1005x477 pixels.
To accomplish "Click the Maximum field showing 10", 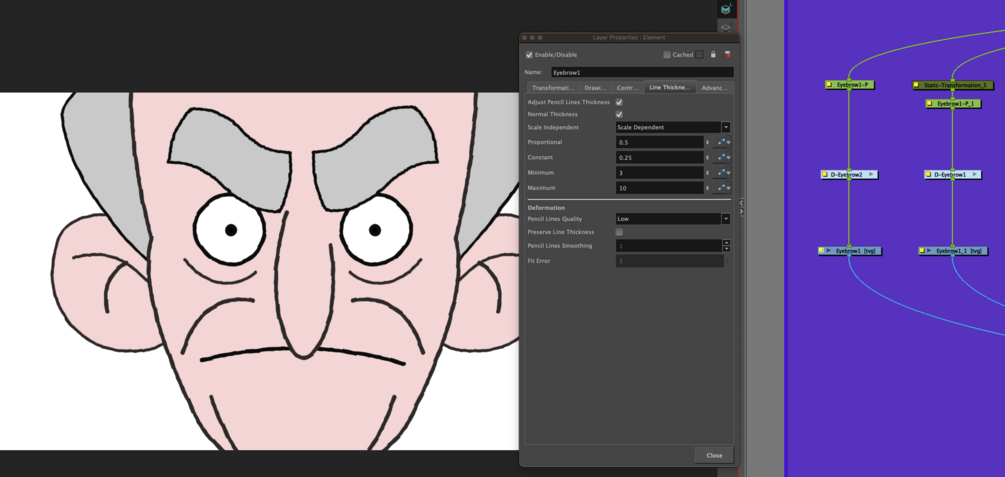I will (660, 188).
